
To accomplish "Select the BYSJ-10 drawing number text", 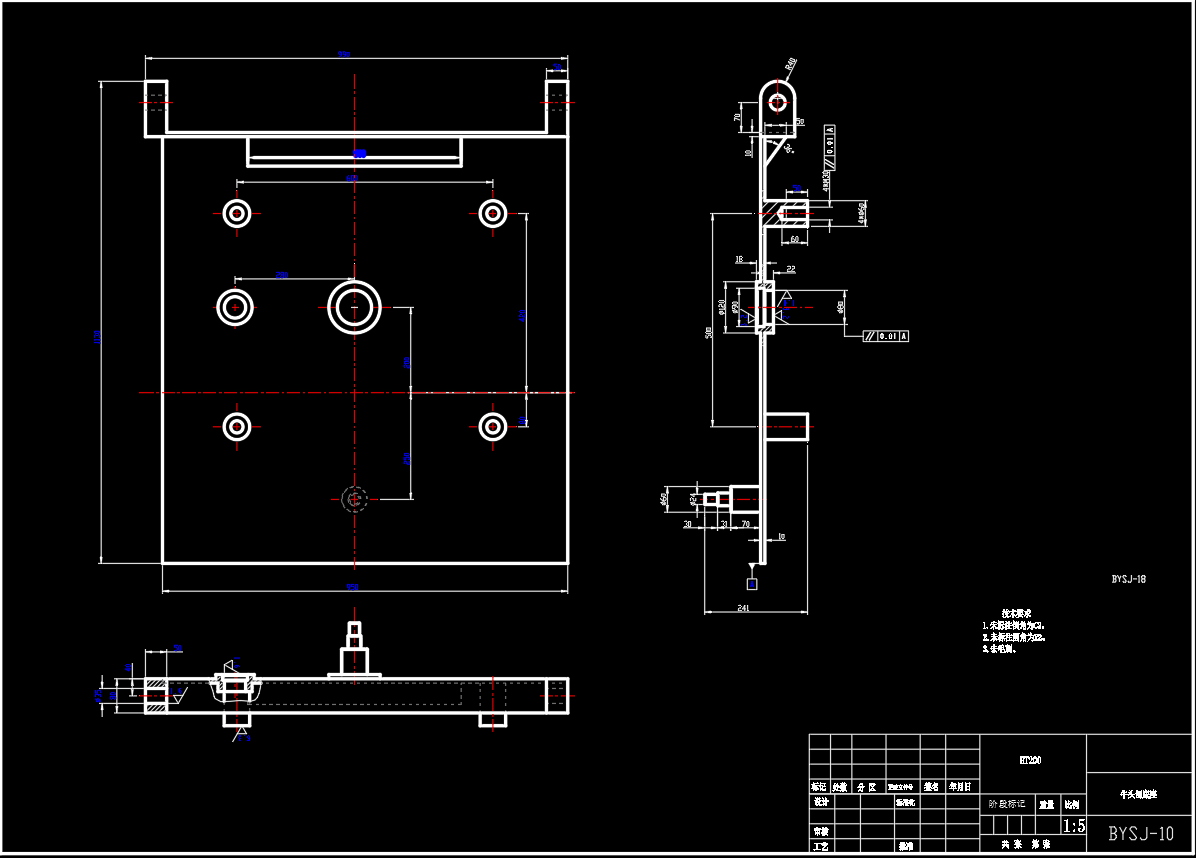I will click(1140, 834).
